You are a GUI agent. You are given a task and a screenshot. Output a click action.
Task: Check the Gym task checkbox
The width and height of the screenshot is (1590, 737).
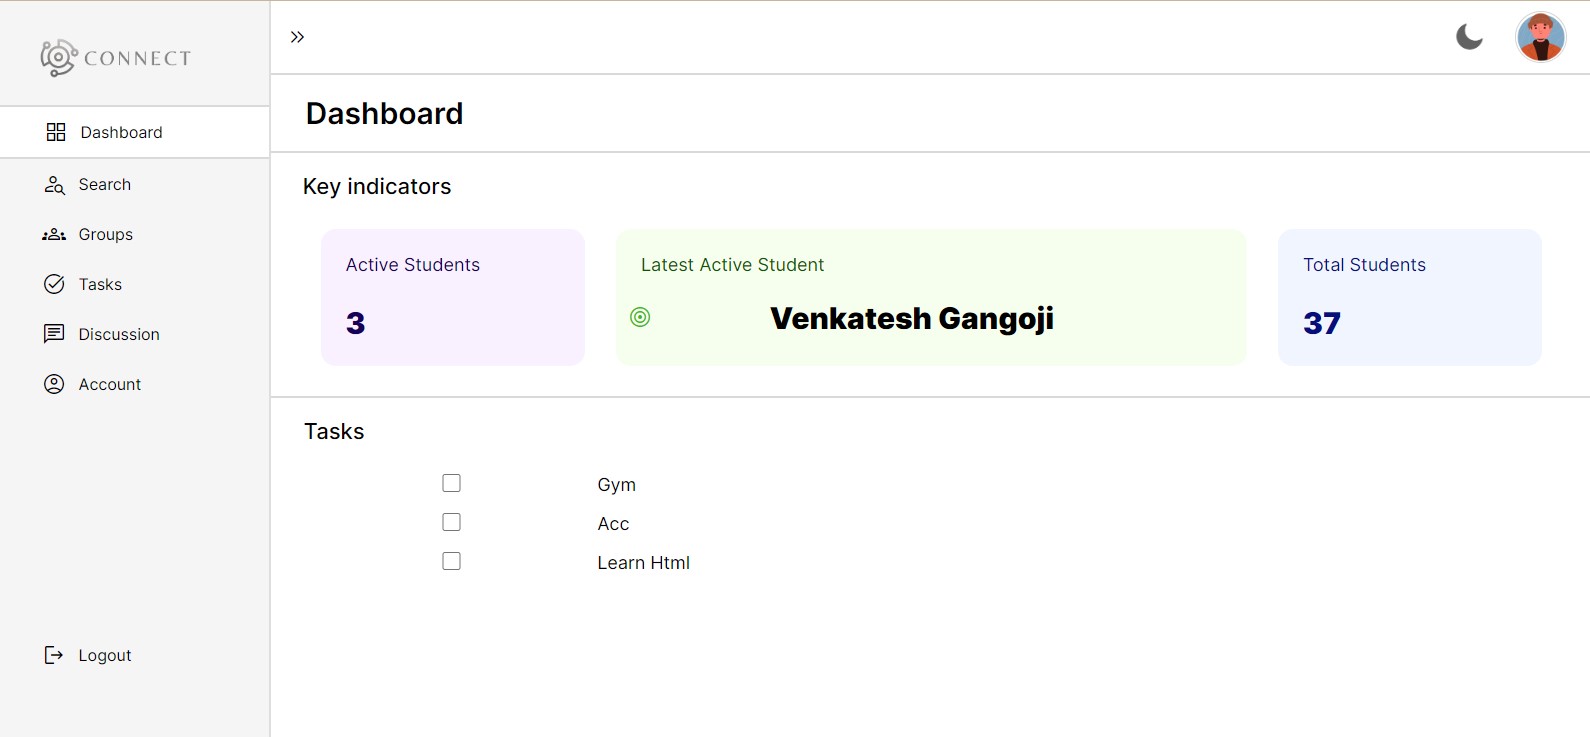point(452,483)
